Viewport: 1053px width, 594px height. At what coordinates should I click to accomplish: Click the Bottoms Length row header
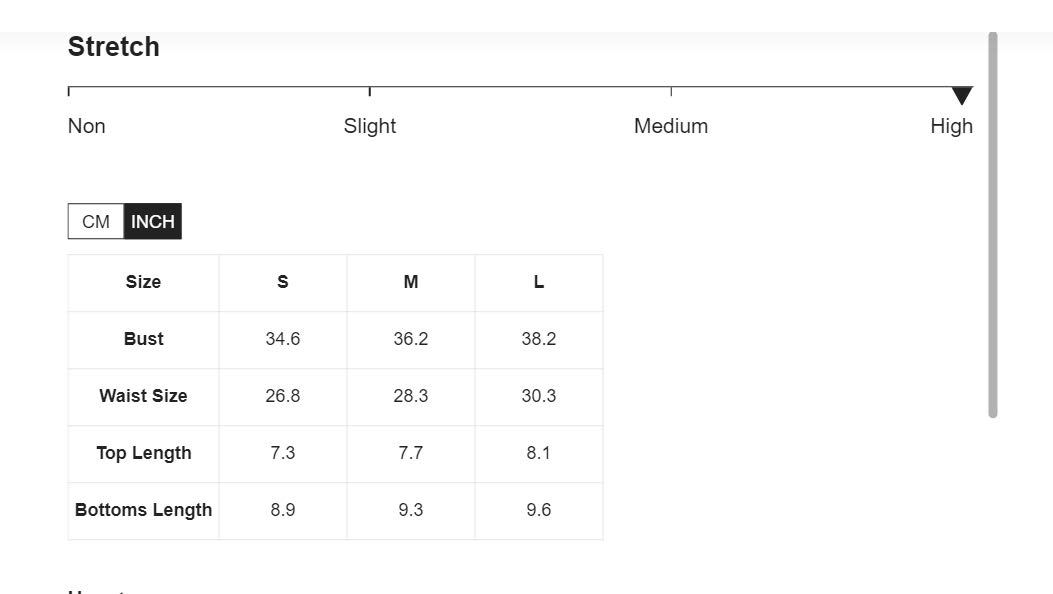click(x=143, y=511)
